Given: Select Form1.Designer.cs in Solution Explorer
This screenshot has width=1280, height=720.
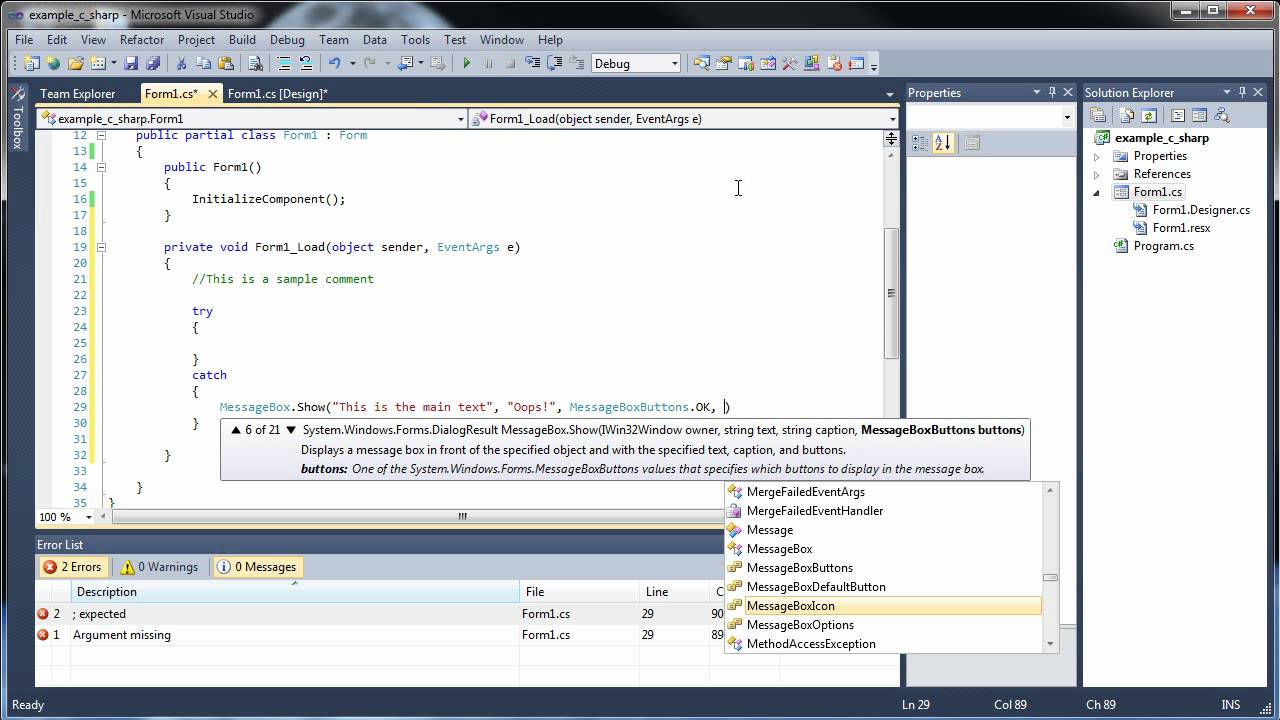Looking at the screenshot, I should pos(1201,210).
